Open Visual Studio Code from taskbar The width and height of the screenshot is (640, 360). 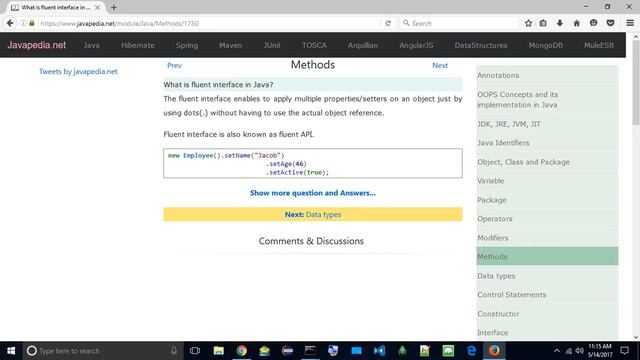379,351
